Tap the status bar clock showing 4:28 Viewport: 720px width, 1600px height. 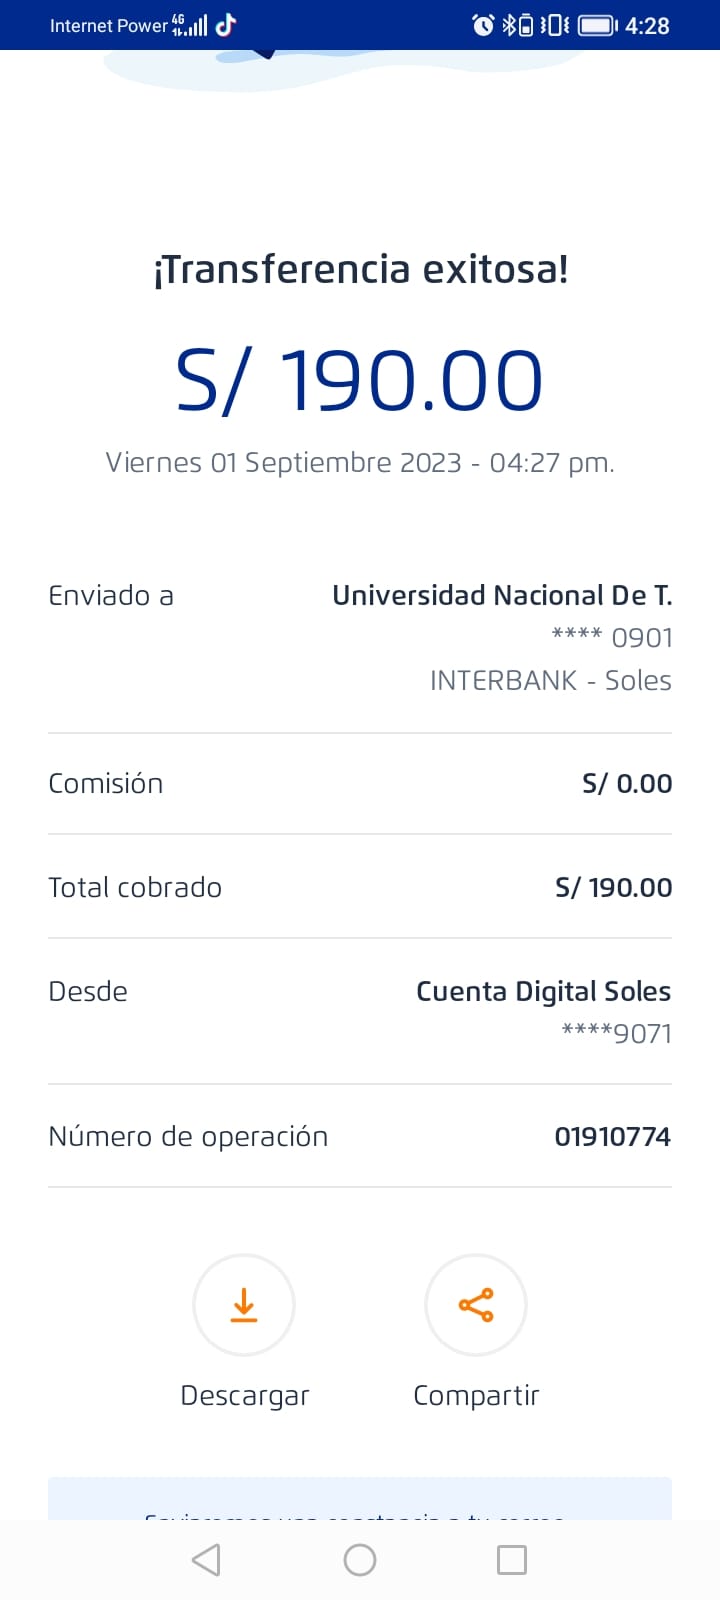647,25
